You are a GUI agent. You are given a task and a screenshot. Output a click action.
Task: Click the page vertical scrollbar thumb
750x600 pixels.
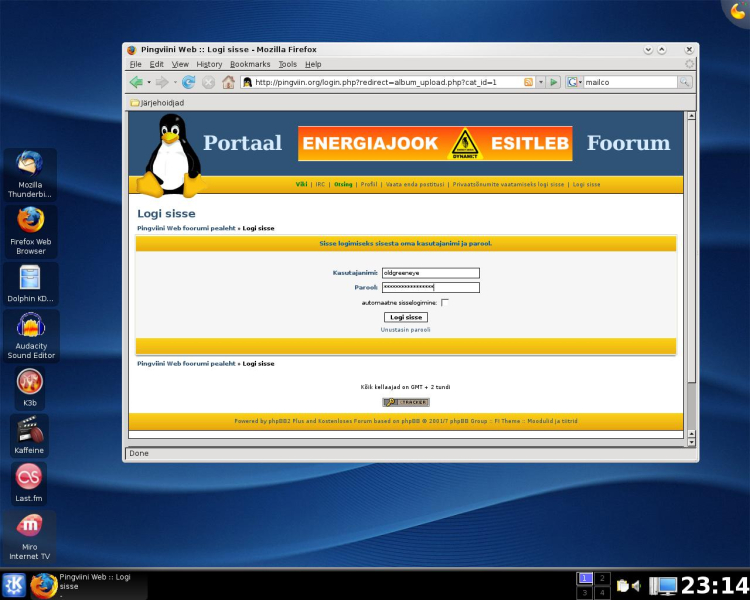tap(691, 251)
